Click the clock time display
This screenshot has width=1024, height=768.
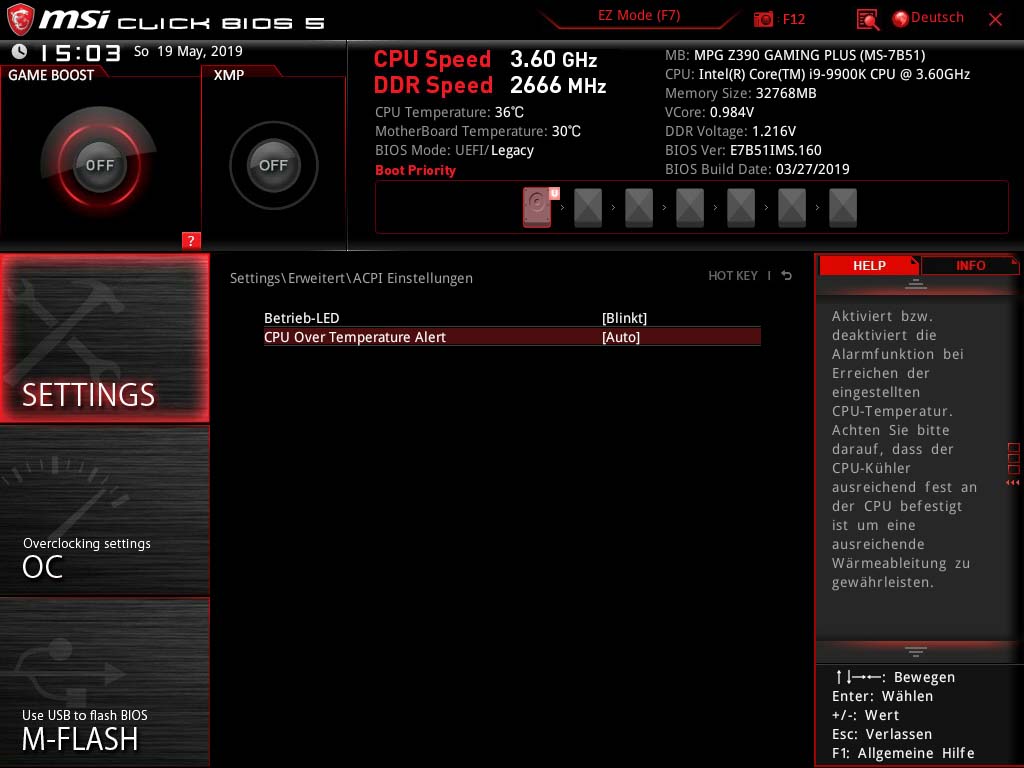[x=80, y=52]
